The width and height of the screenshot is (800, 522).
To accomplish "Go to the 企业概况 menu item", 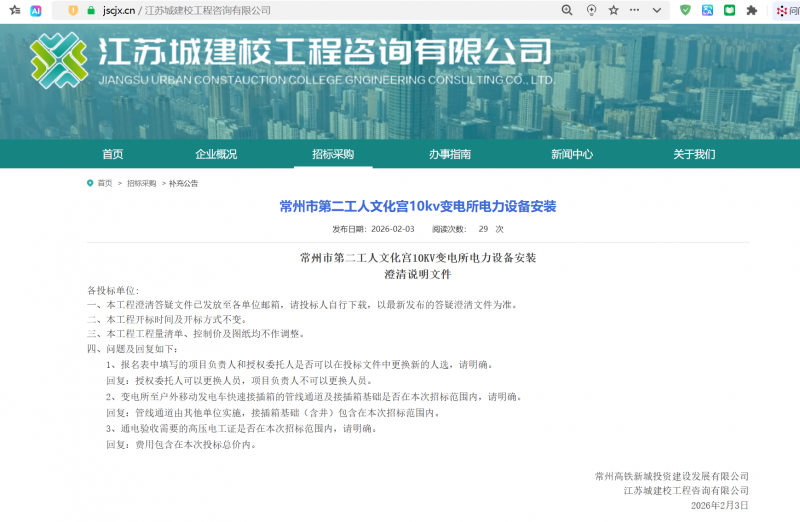I will coord(216,154).
